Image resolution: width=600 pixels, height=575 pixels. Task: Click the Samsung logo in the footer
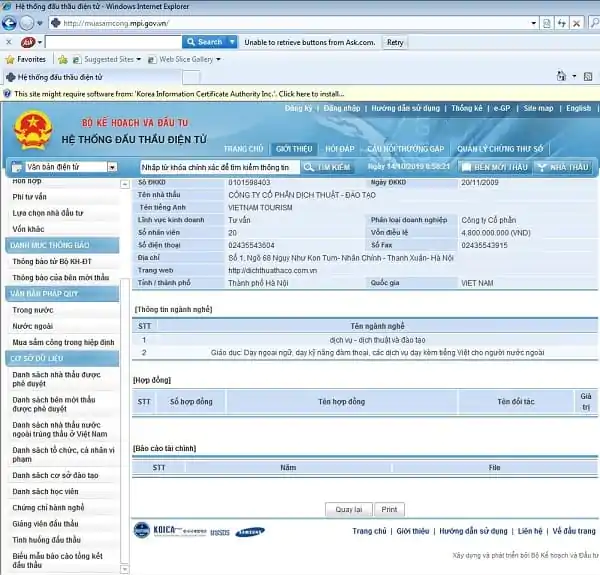pyautogui.click(x=251, y=532)
